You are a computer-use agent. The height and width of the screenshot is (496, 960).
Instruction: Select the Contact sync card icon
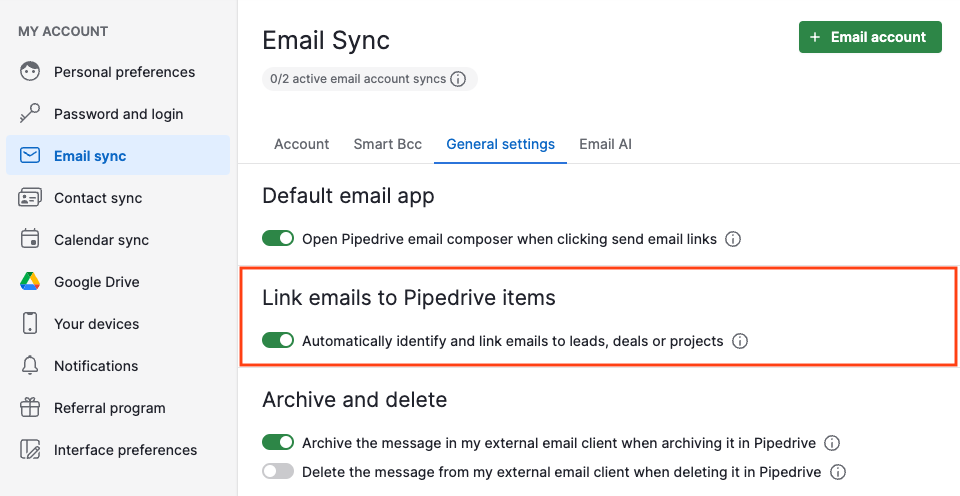[29, 198]
